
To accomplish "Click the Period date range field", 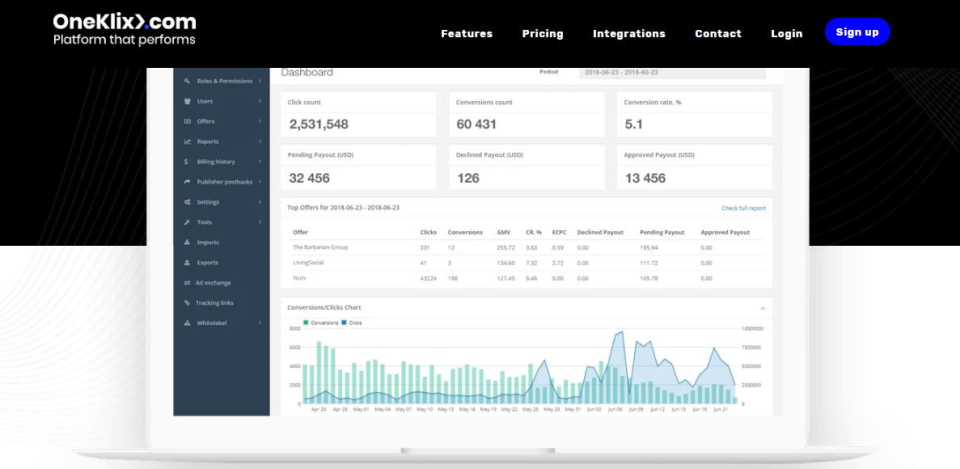I will (672, 72).
